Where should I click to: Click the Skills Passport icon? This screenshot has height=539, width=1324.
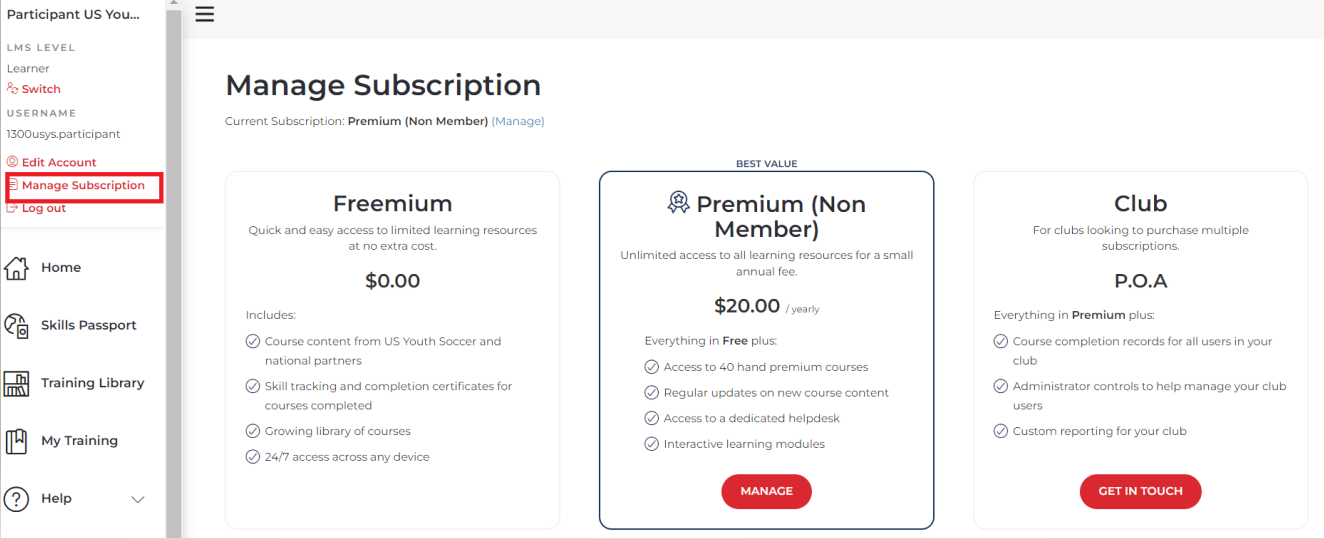pos(16,326)
